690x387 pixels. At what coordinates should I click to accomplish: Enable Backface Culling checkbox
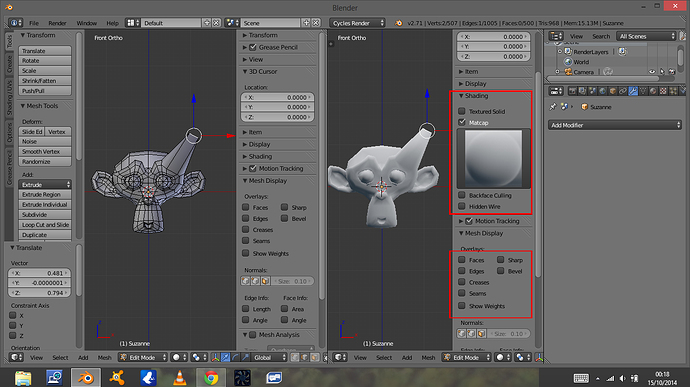click(462, 195)
